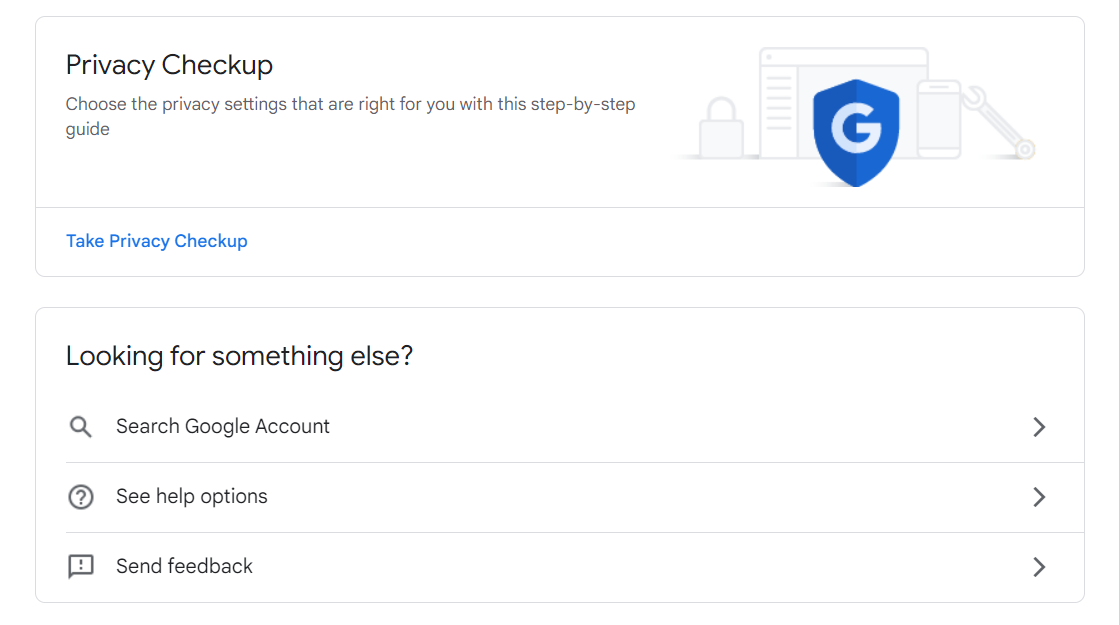This screenshot has width=1119, height=625.
Task: Click the magnifying glass search icon
Action: click(81, 427)
